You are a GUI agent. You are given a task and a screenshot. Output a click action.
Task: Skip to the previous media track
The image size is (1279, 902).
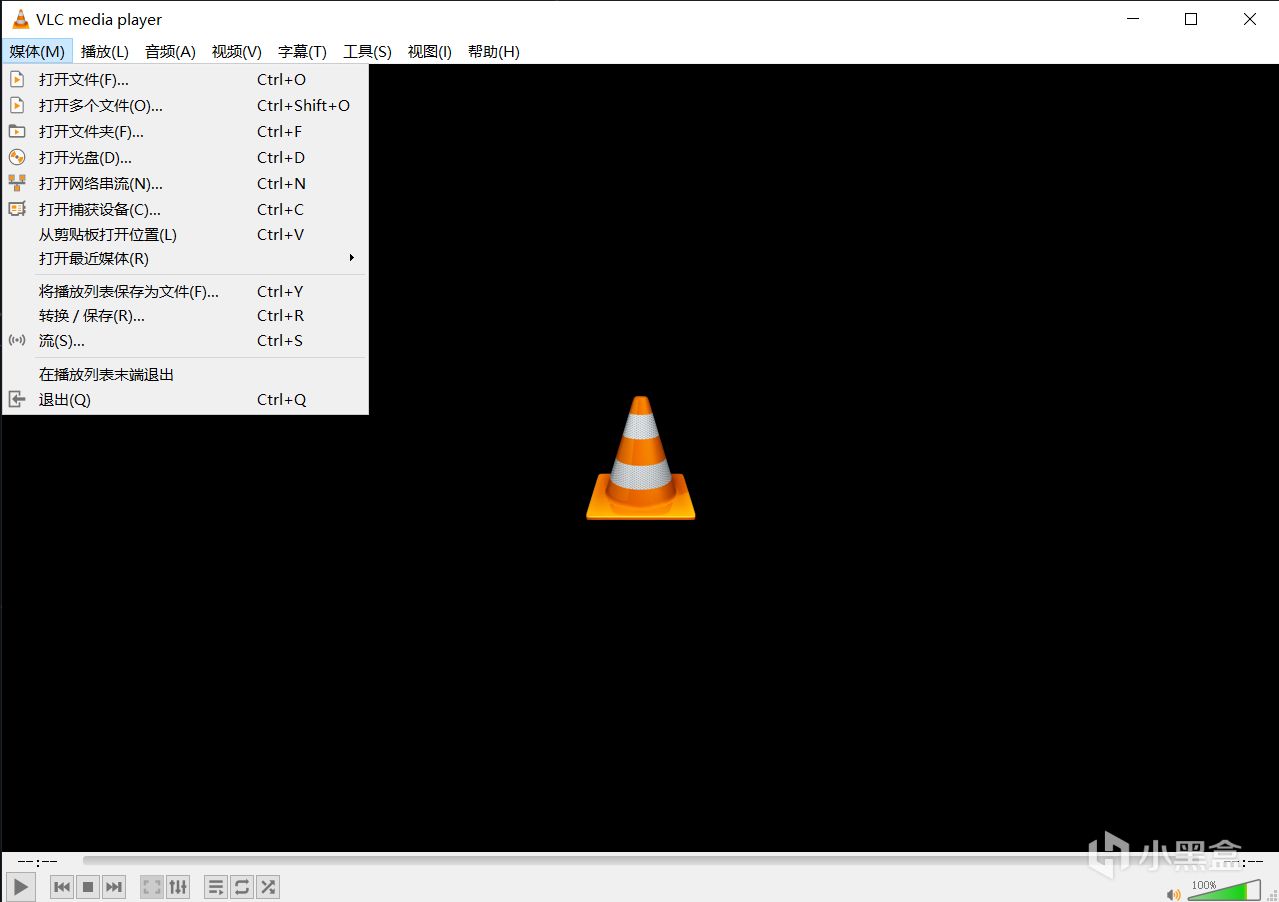[62, 886]
